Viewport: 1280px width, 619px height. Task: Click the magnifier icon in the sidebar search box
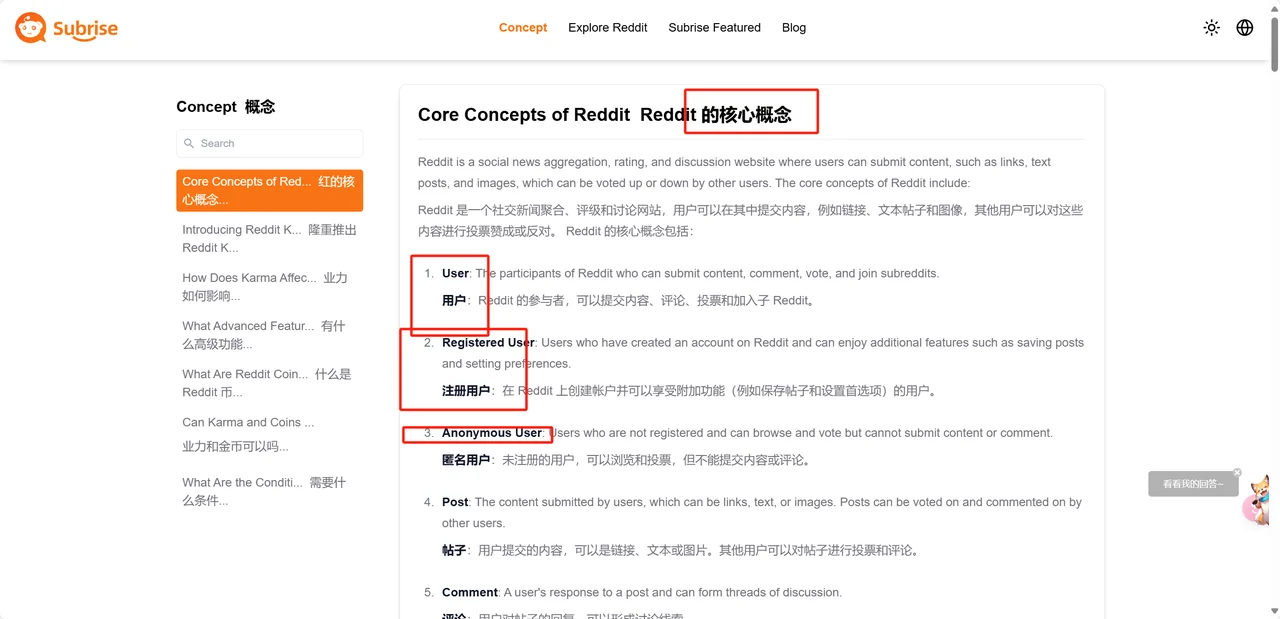(x=189, y=143)
